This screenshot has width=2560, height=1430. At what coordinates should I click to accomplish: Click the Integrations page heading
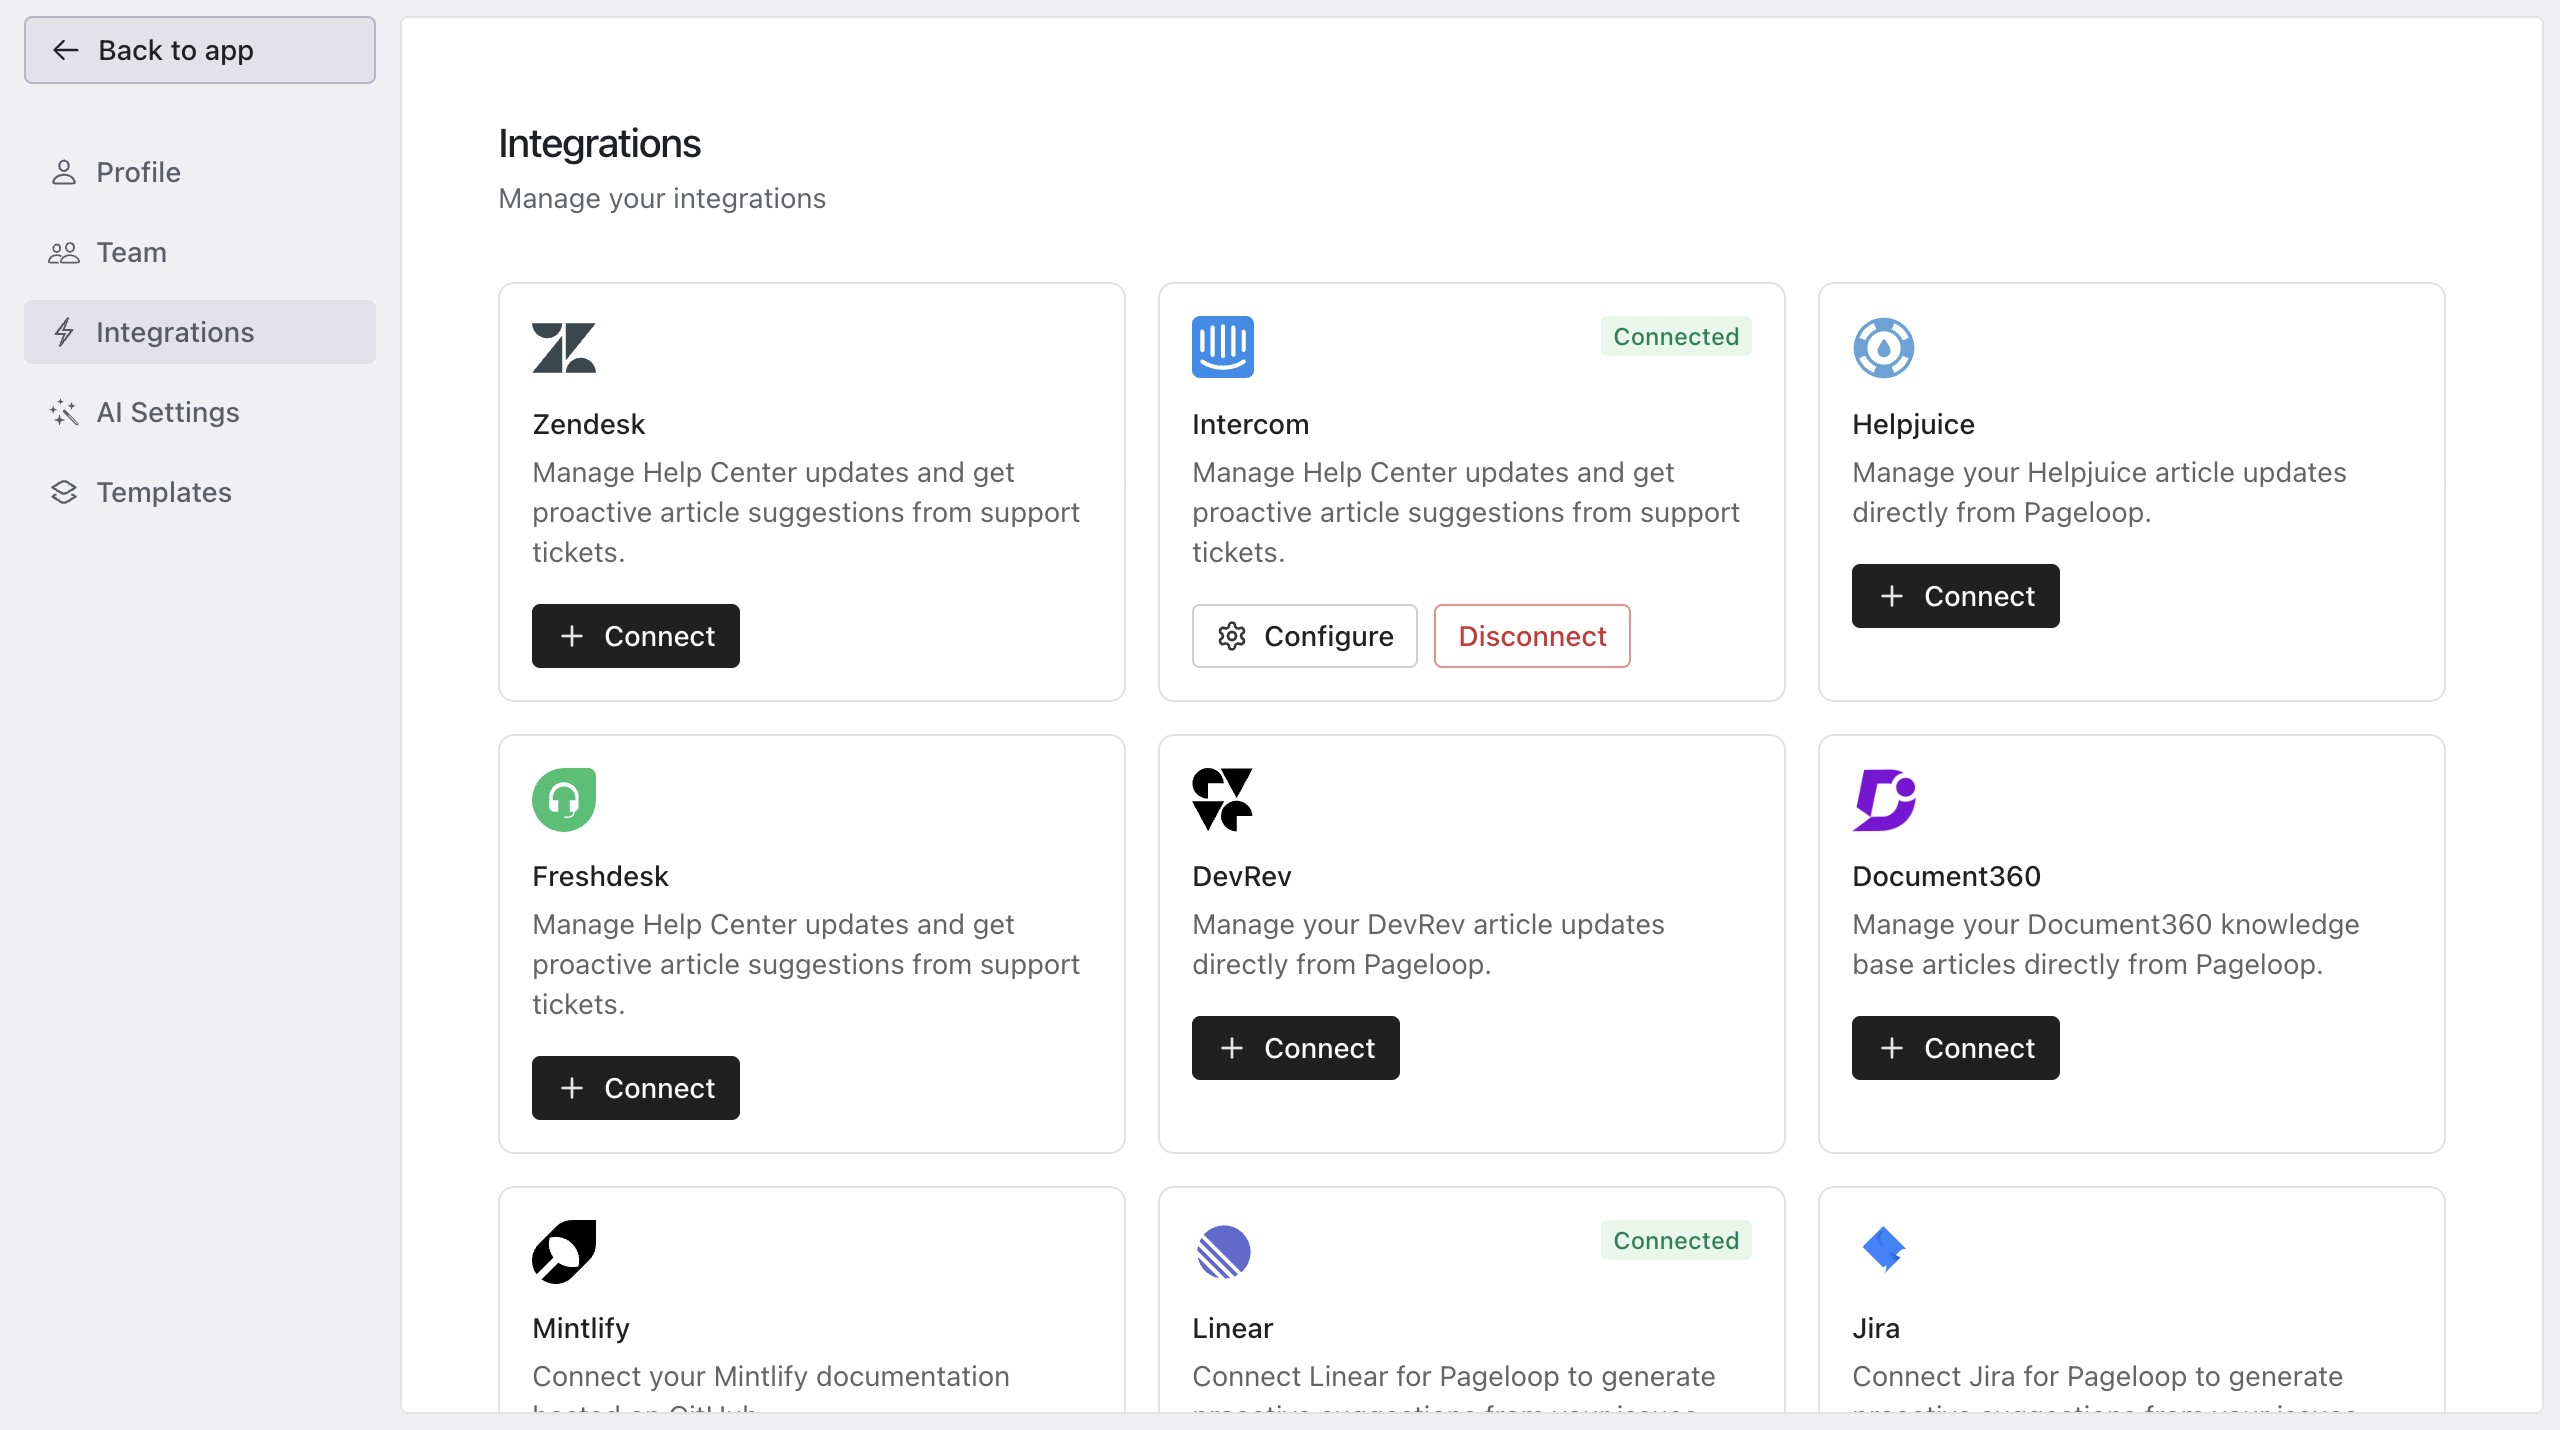[599, 144]
